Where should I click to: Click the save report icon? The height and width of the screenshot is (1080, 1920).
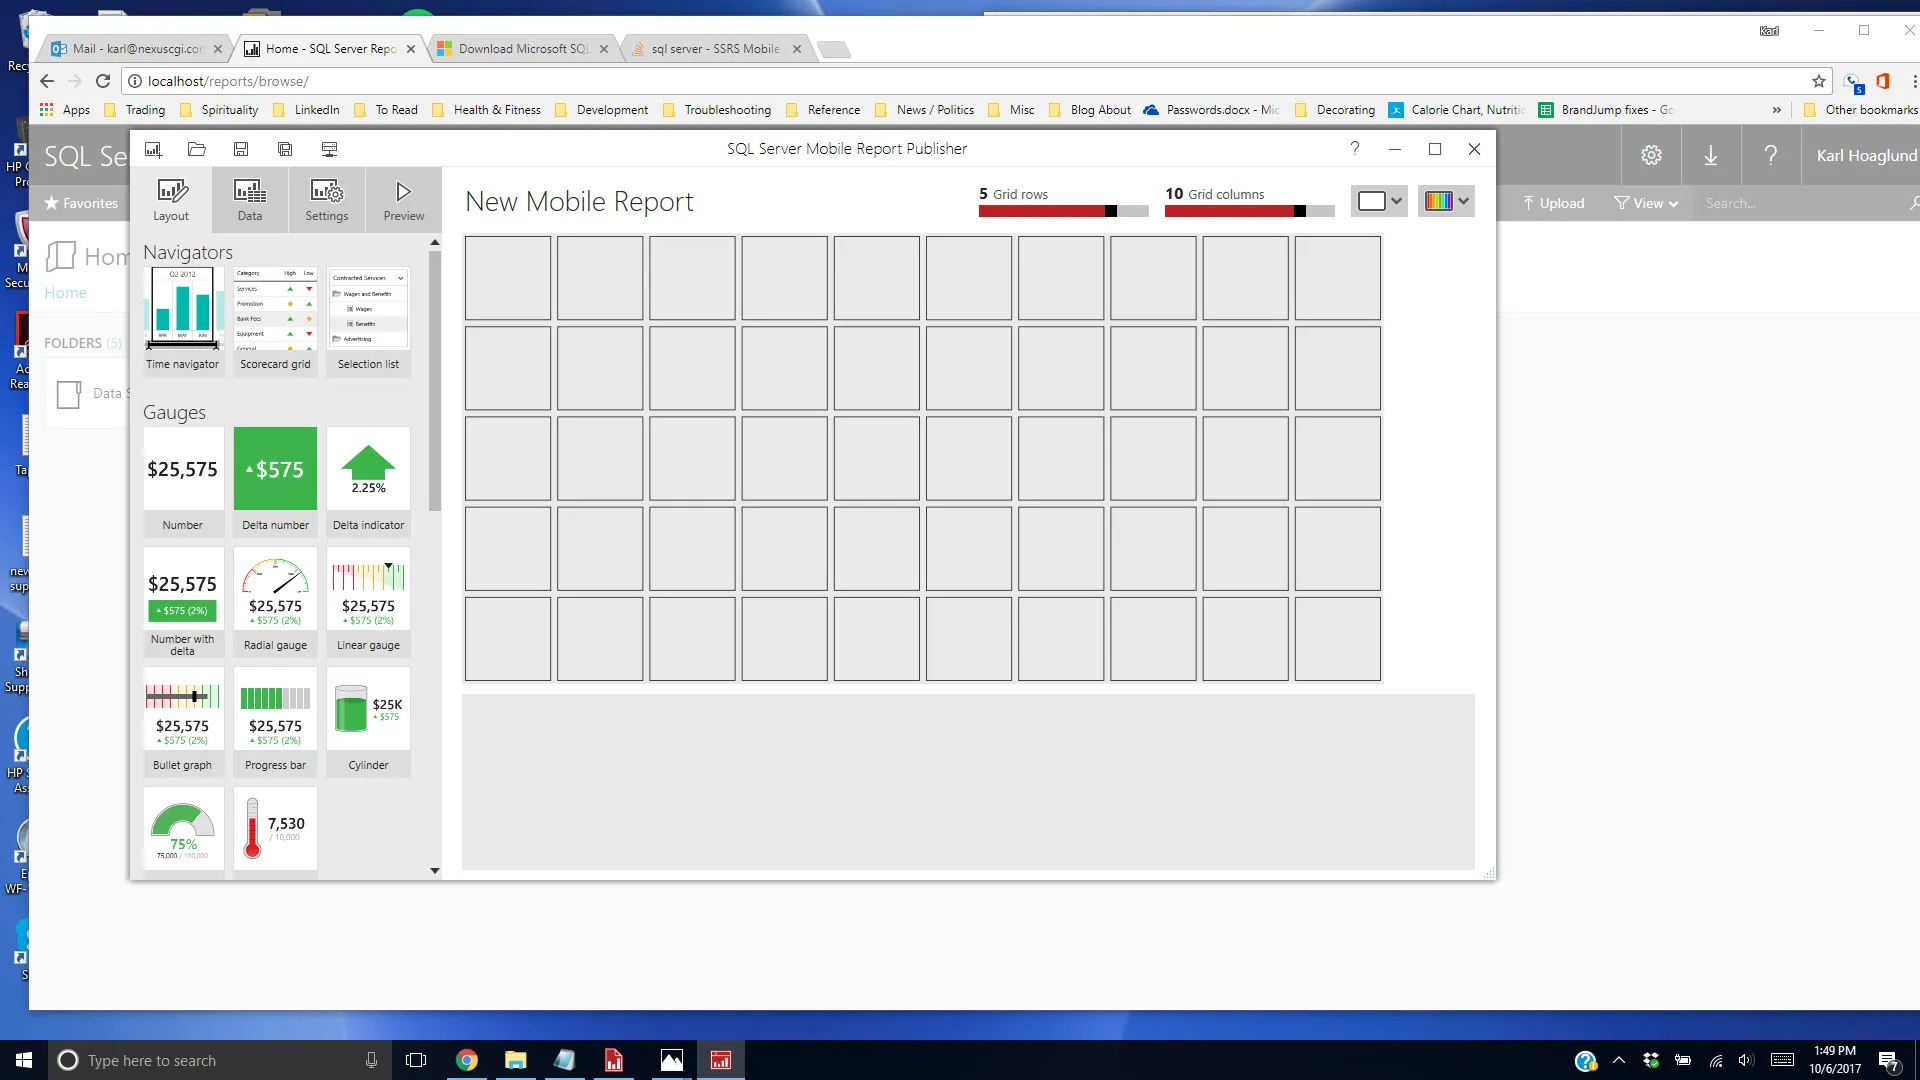point(241,149)
